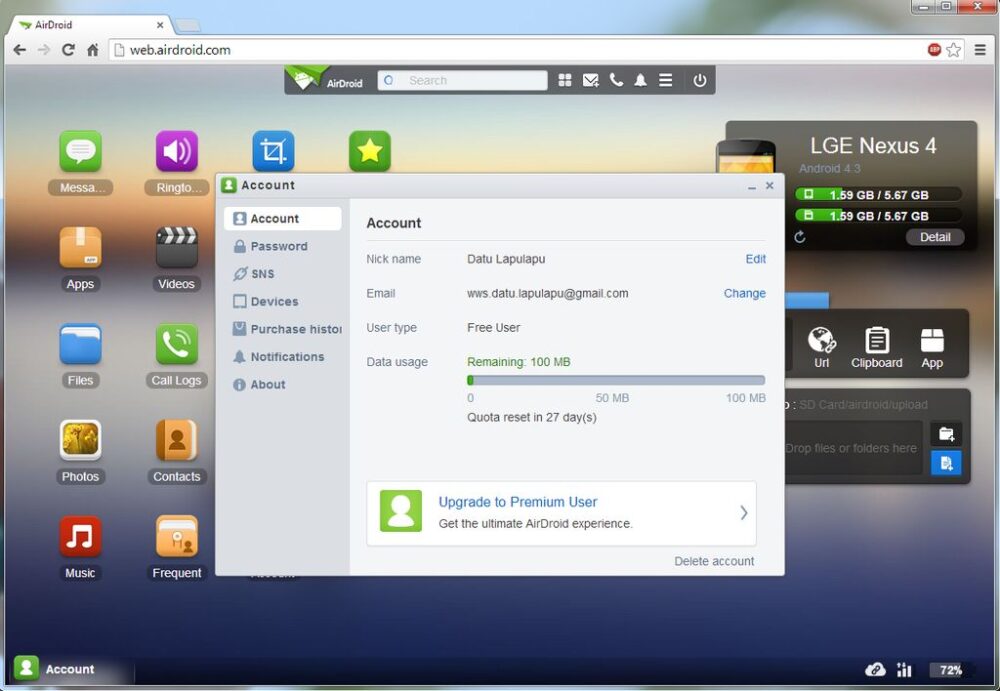Open notifications via the bell icon
The height and width of the screenshot is (691, 1000).
click(x=641, y=80)
